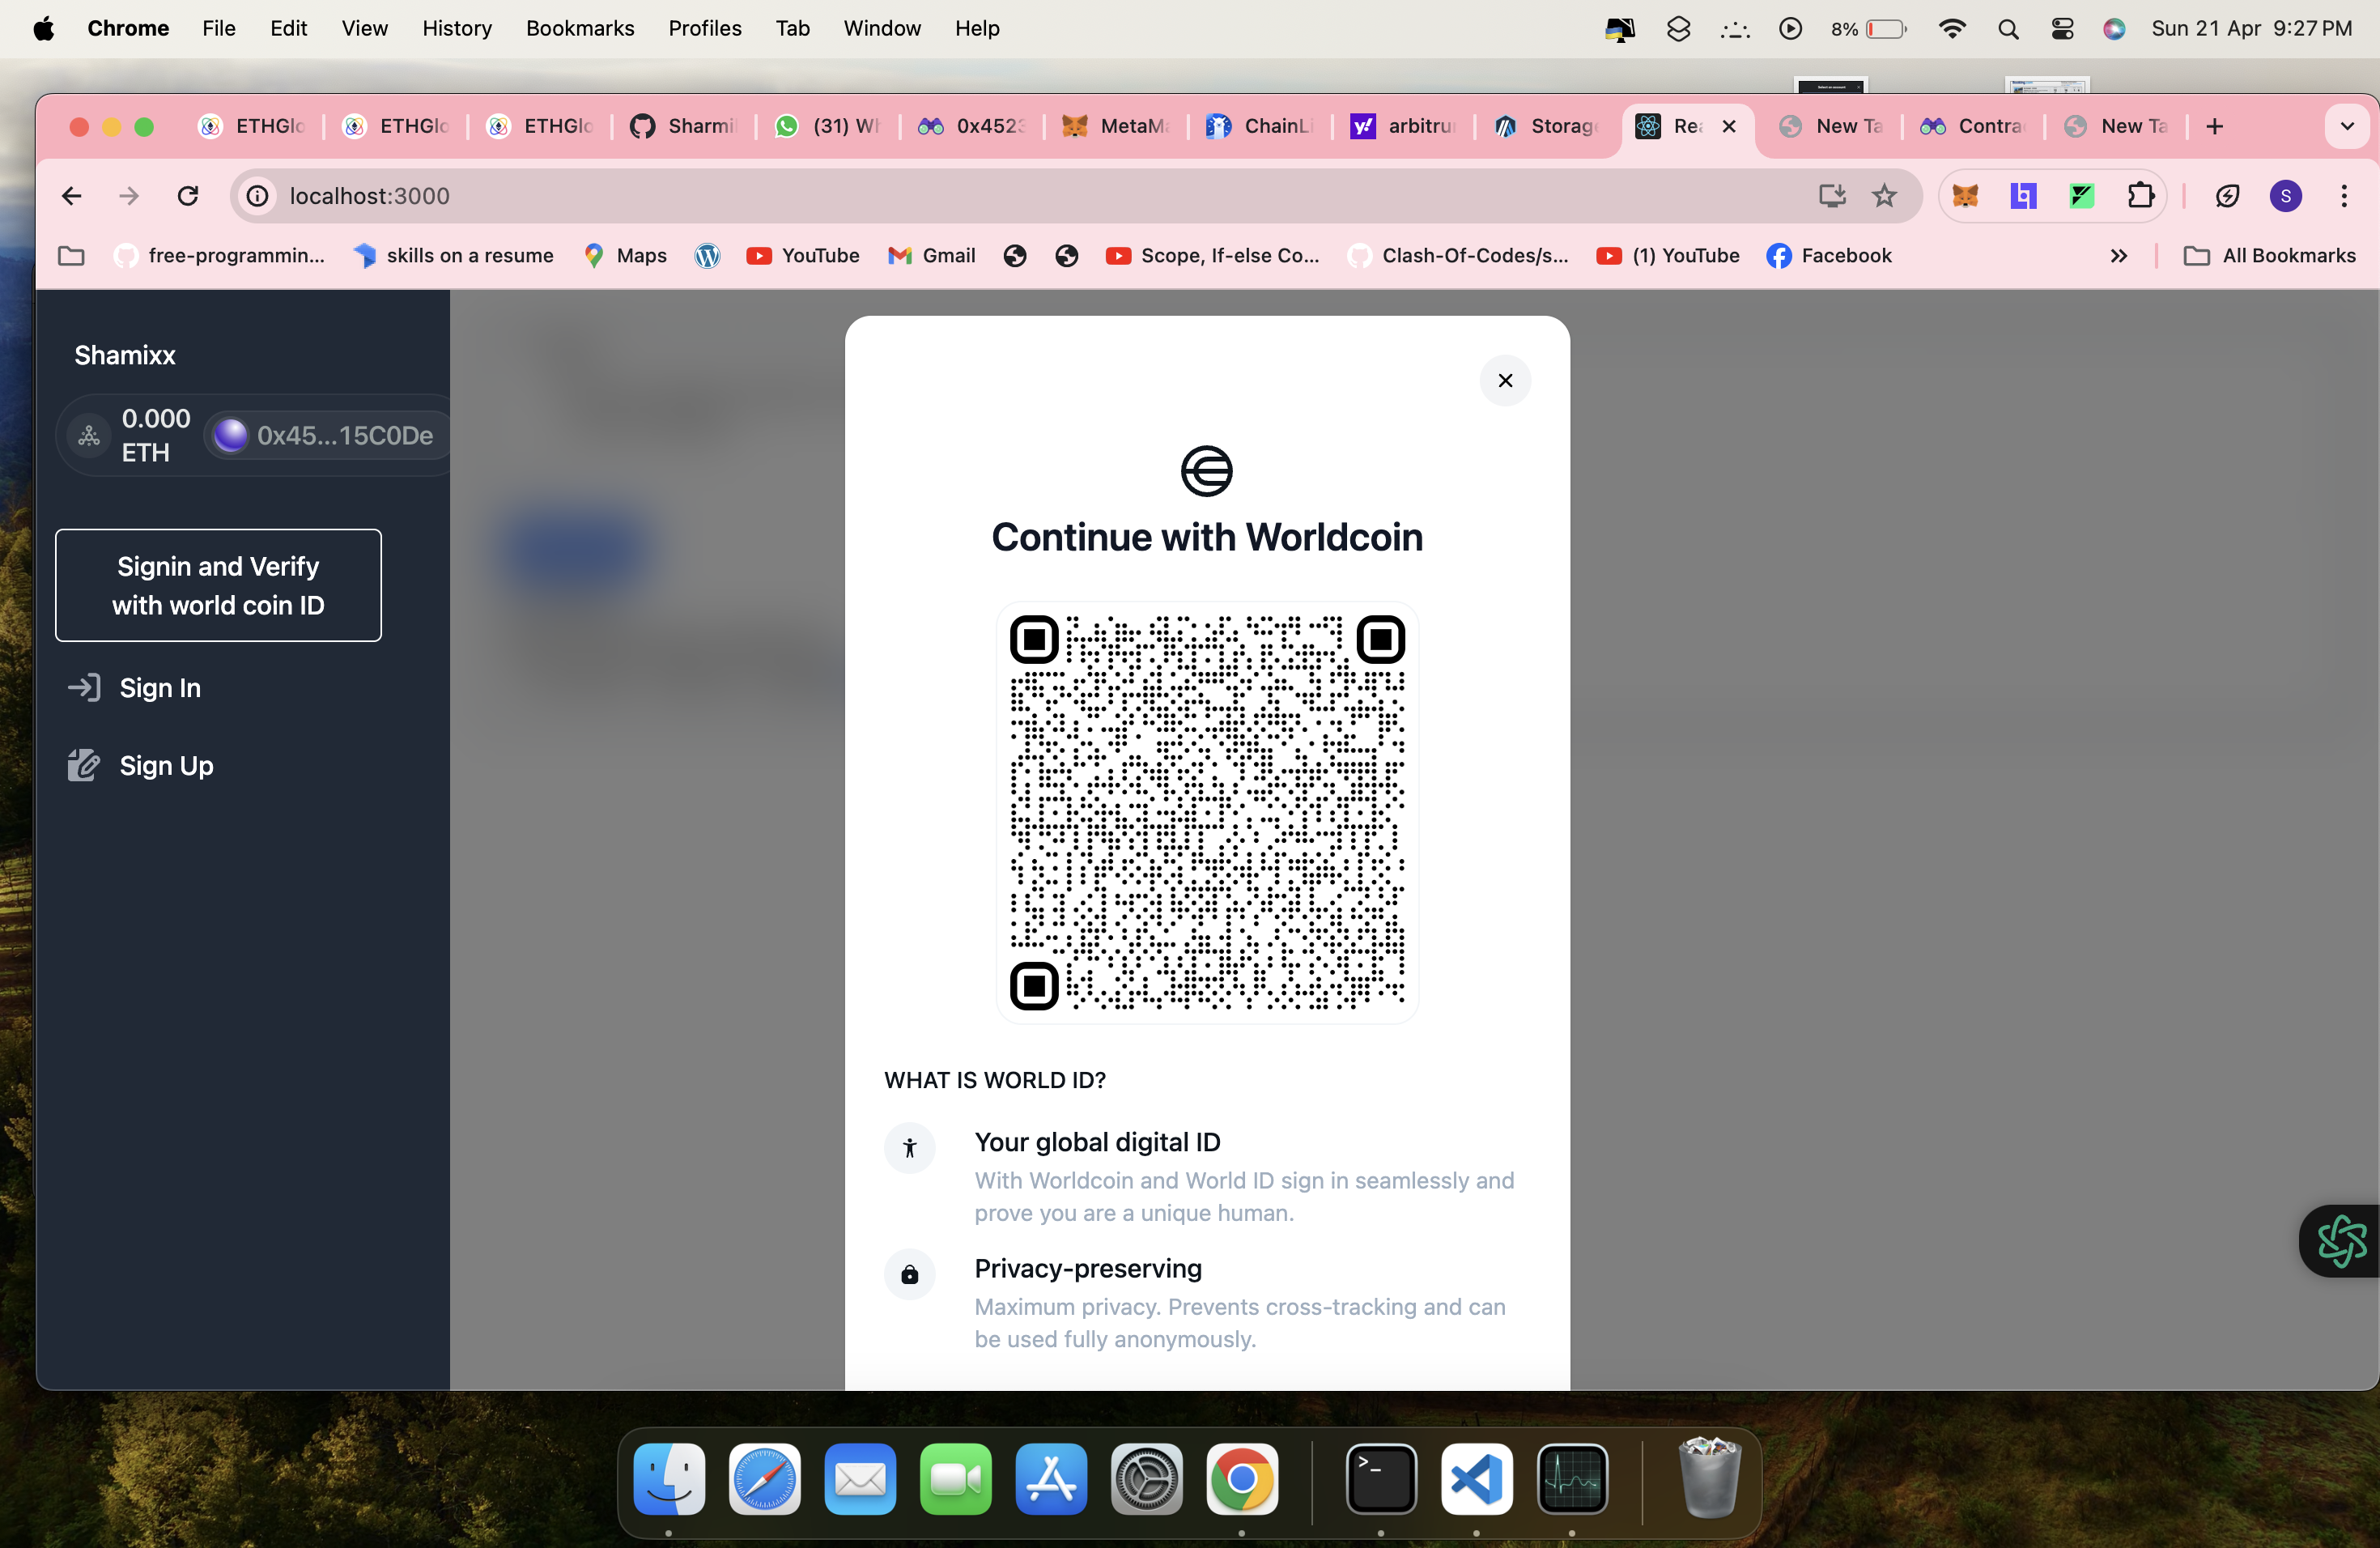Click the ChatGPT floating icon at right edge

(x=2341, y=1241)
